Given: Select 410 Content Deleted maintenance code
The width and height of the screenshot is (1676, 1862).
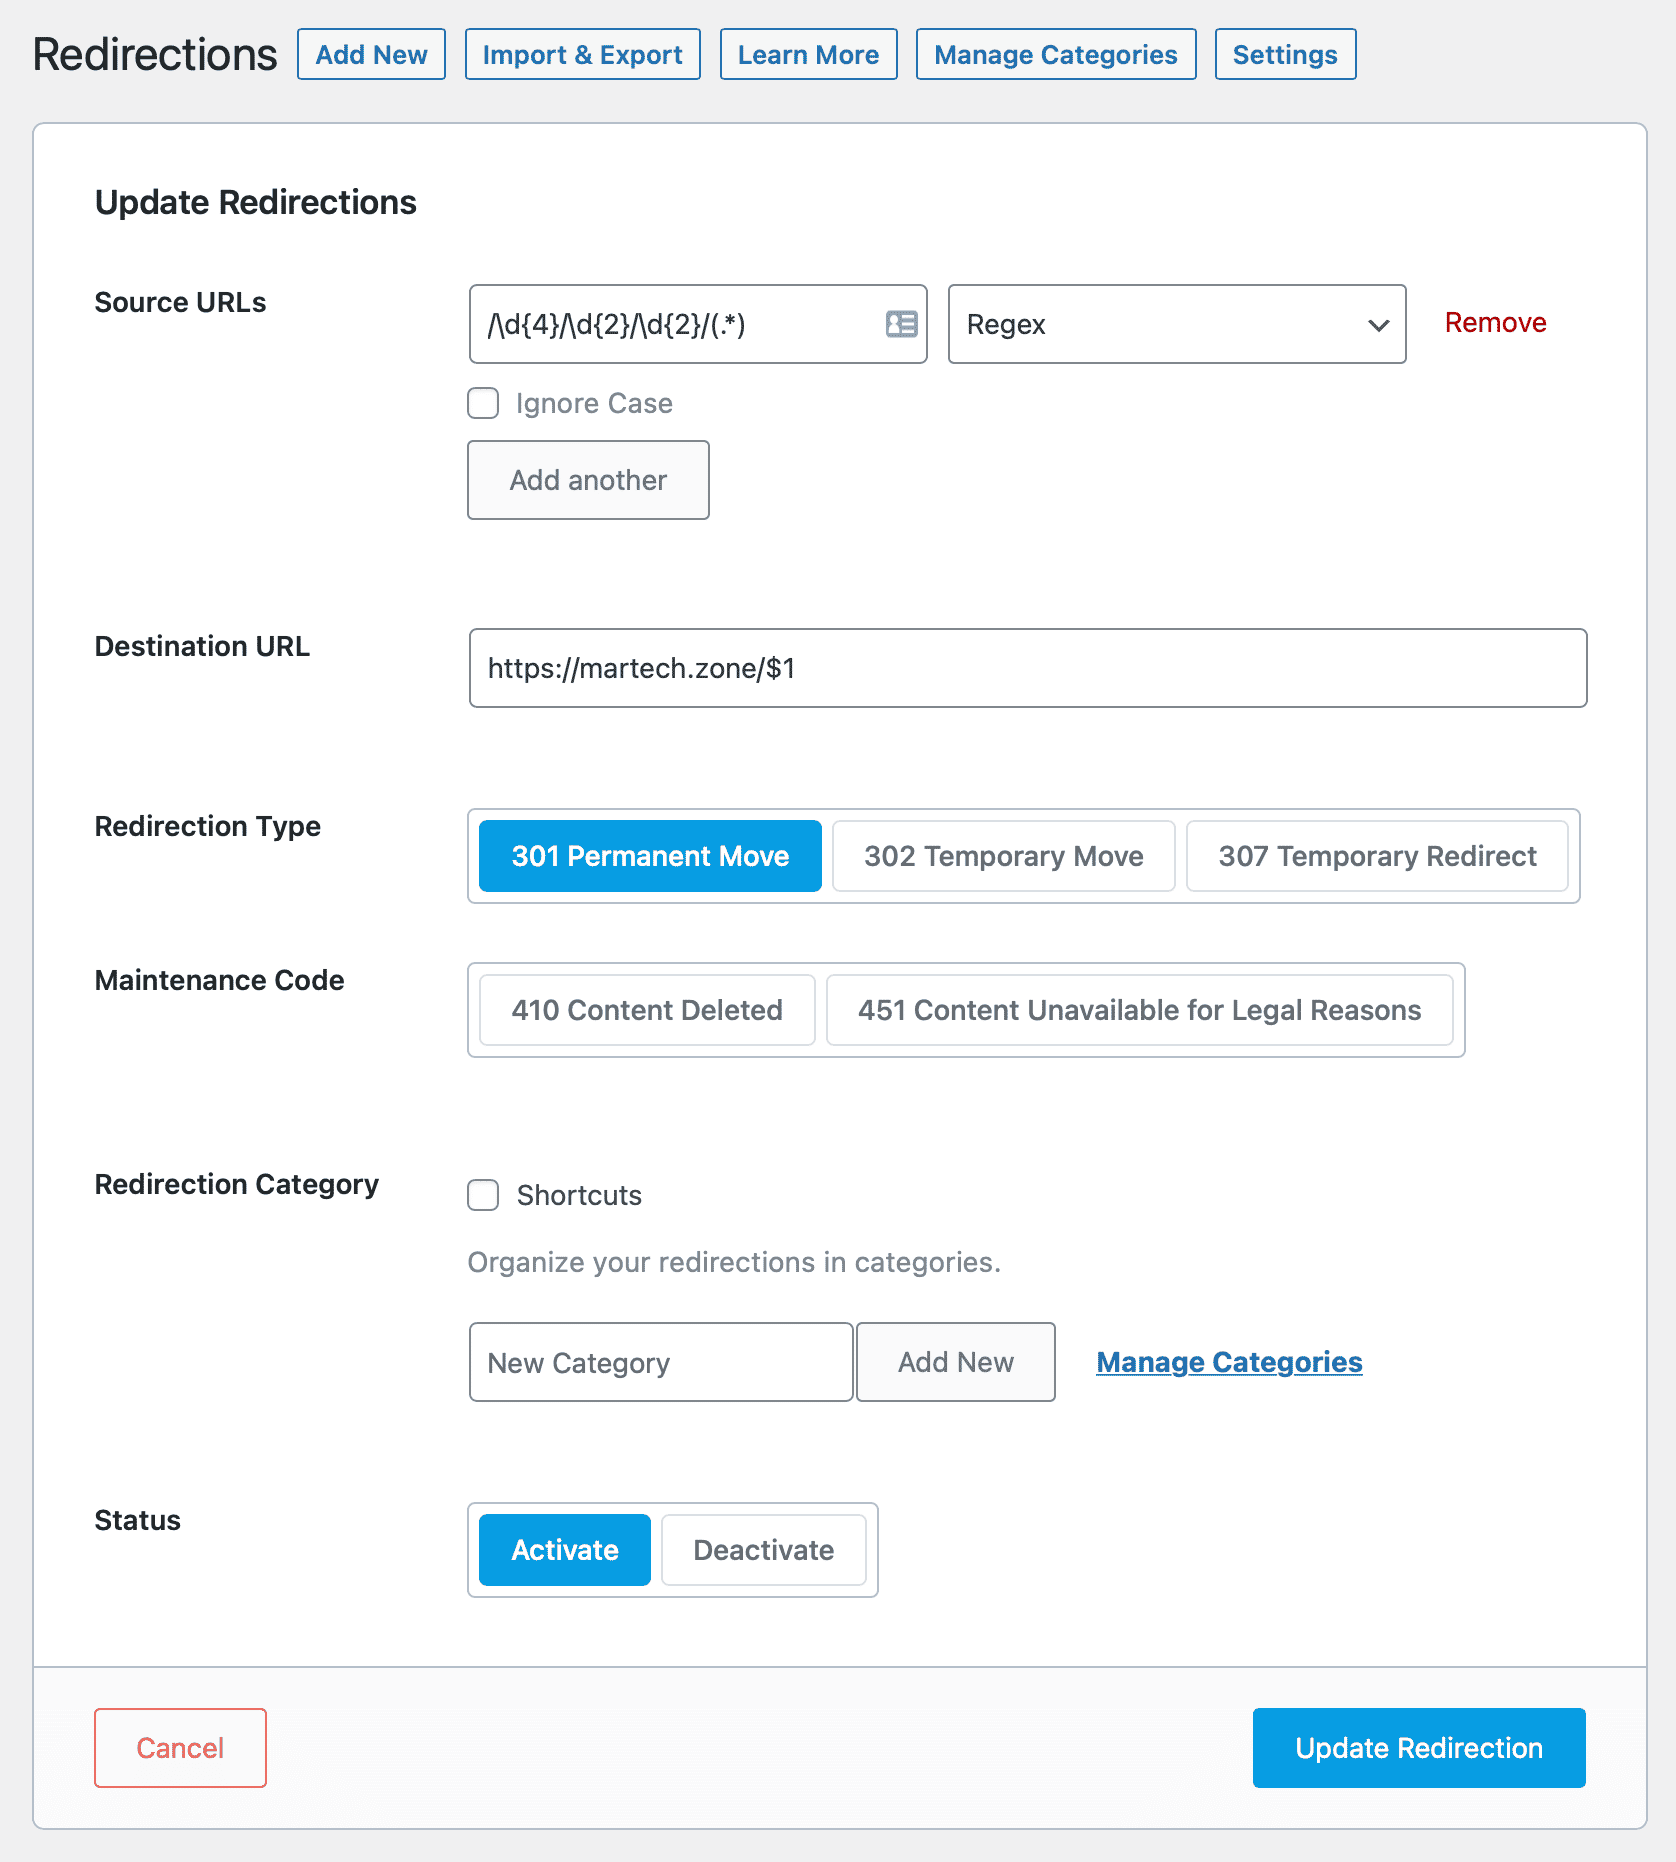Looking at the screenshot, I should 647,1010.
